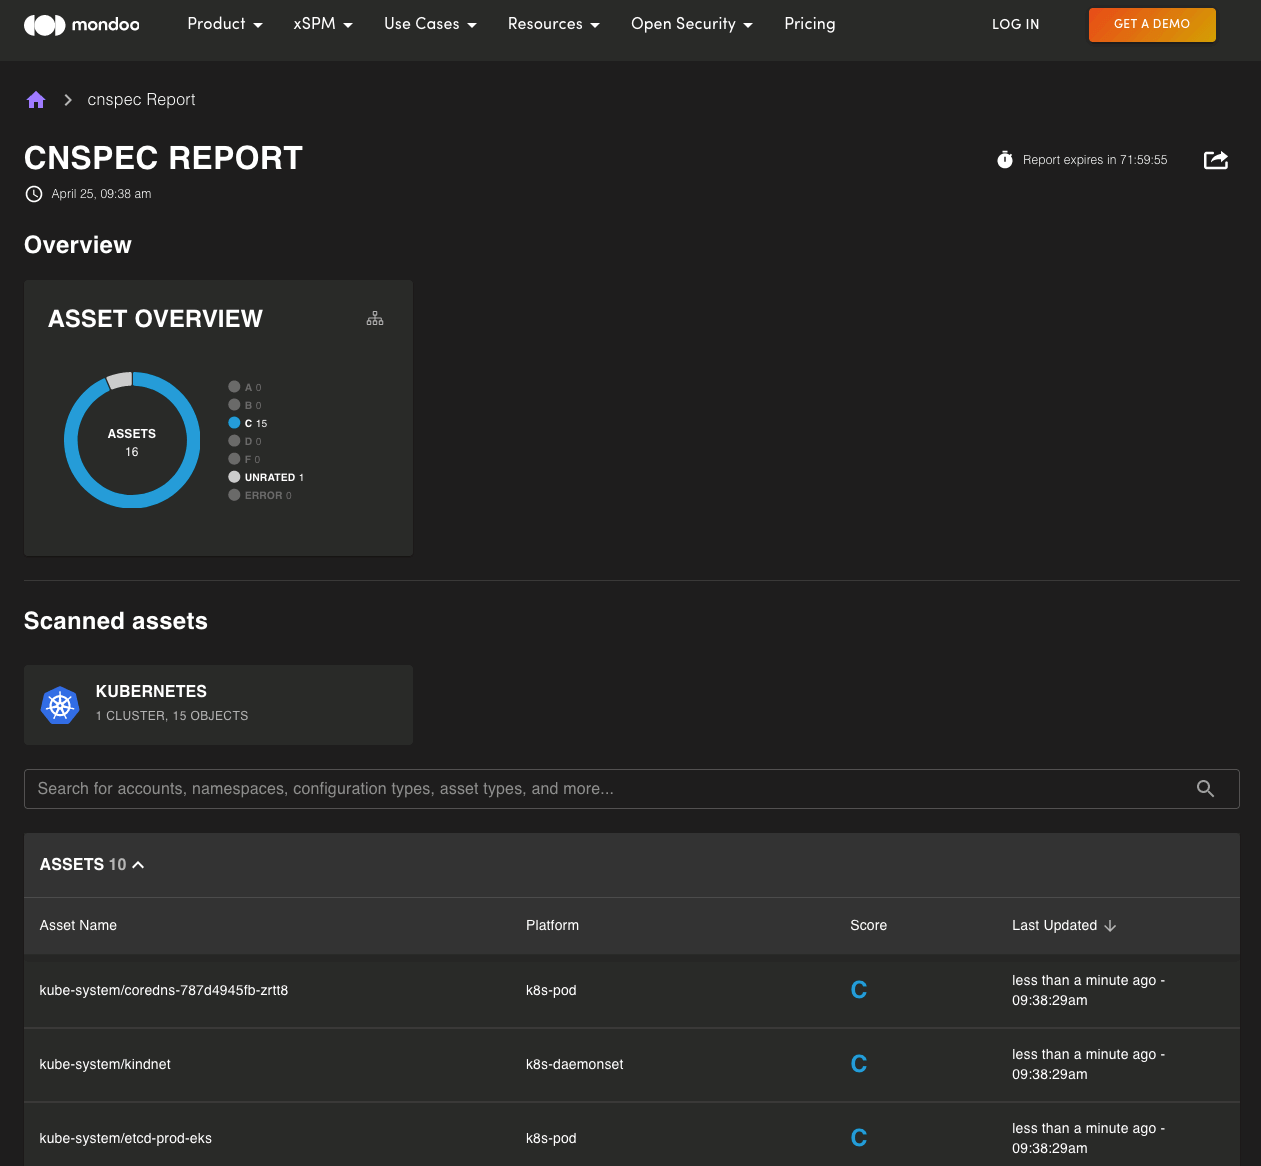
Task: Click the clock icon beside the report date
Action: [33, 193]
